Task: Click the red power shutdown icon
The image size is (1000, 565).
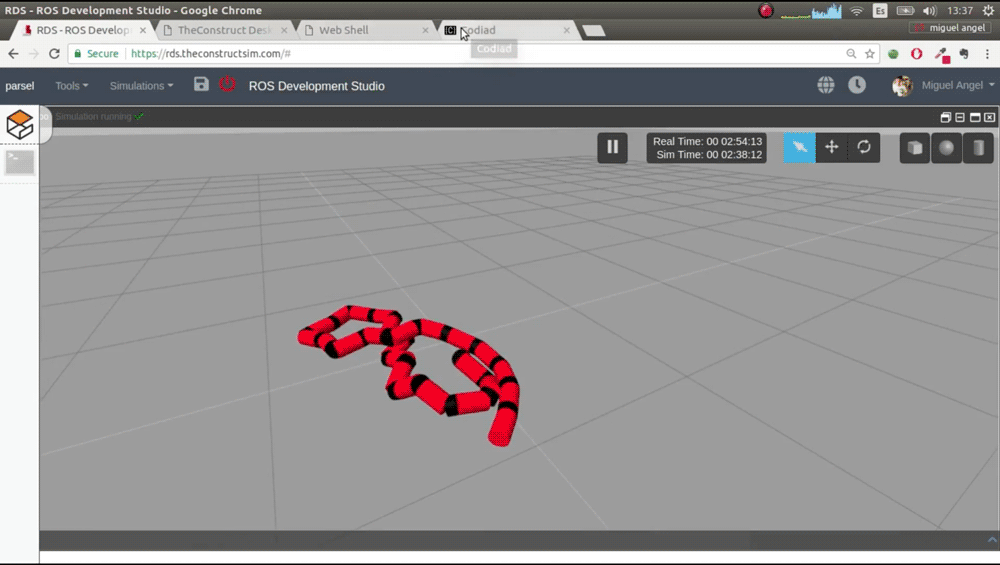Action: point(227,84)
